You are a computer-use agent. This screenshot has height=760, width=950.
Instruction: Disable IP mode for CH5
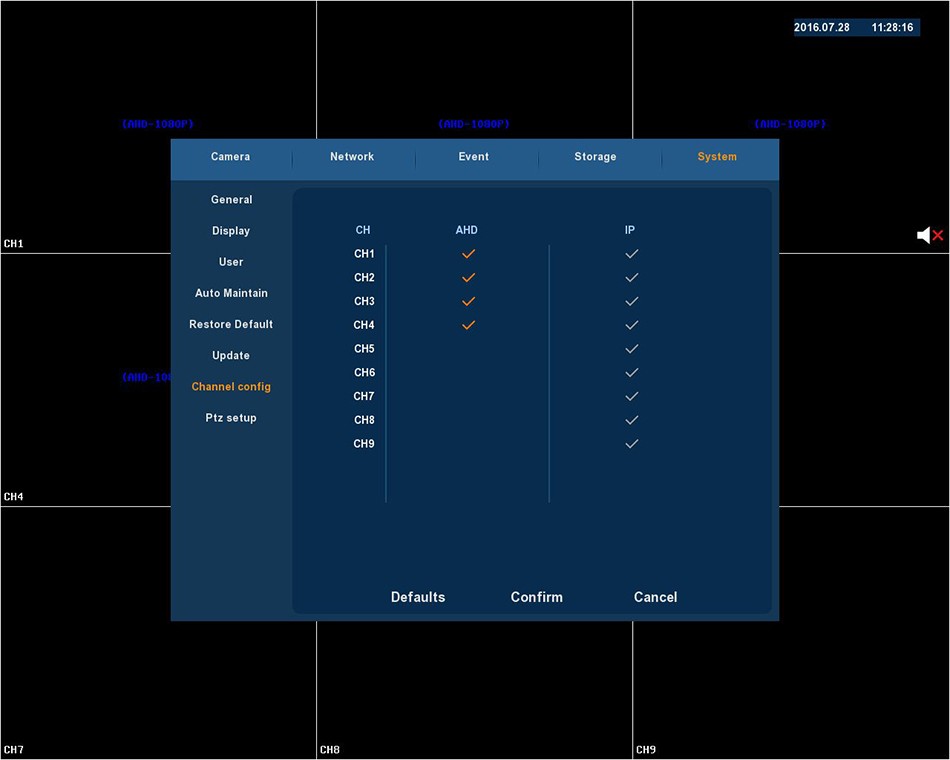tap(631, 349)
